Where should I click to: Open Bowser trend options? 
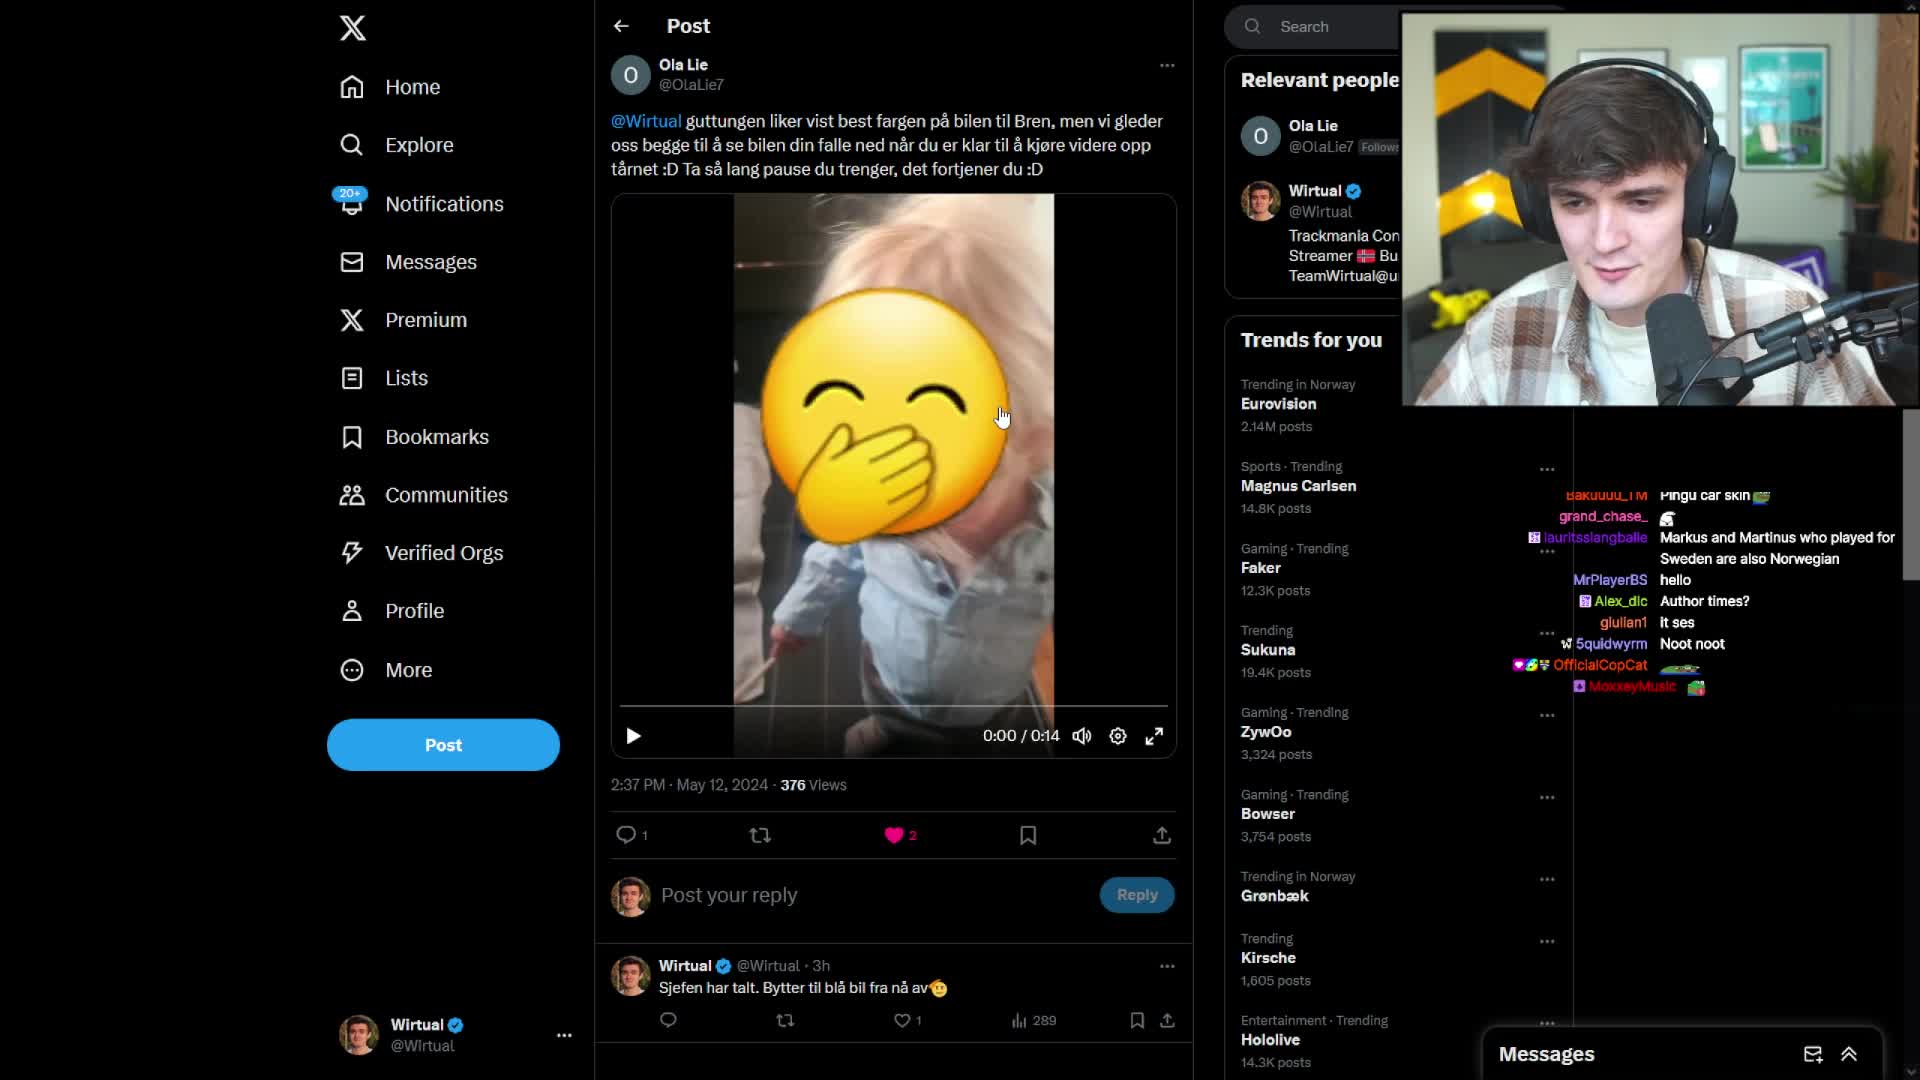pyautogui.click(x=1547, y=797)
